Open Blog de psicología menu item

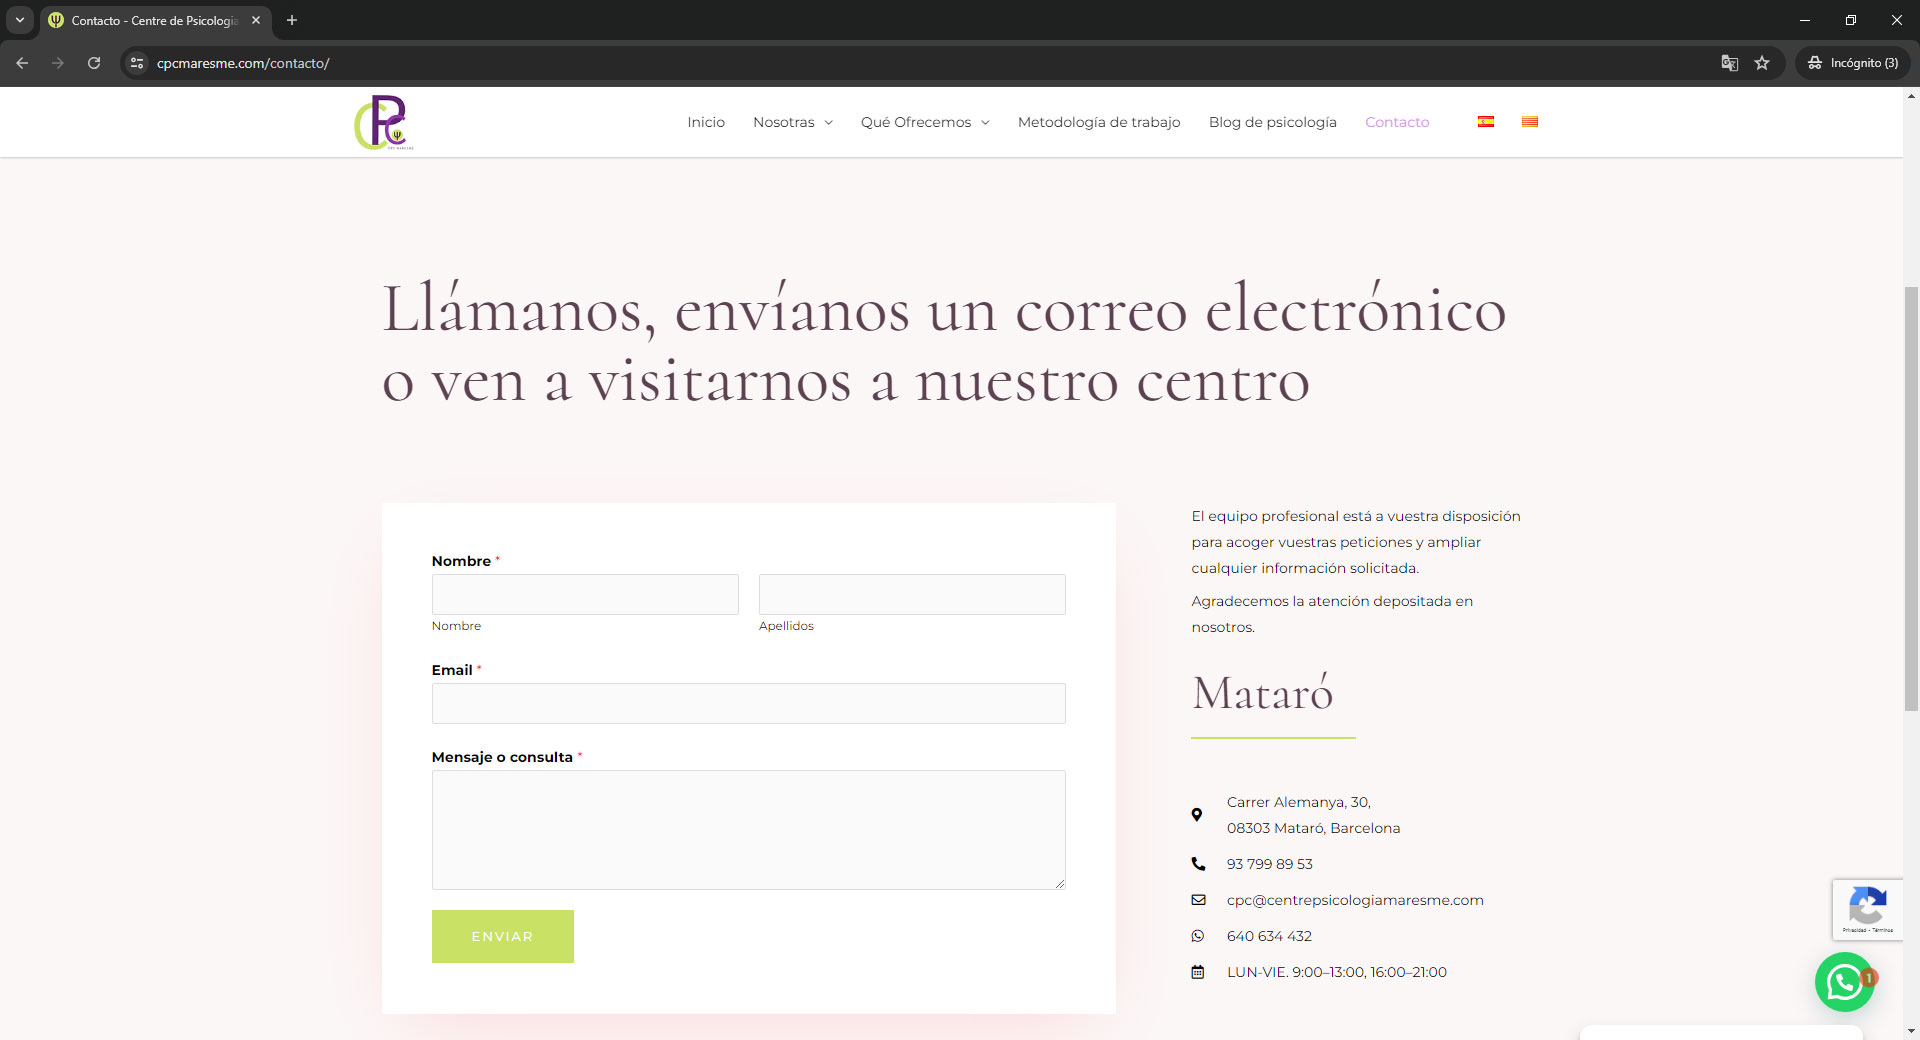(1272, 122)
